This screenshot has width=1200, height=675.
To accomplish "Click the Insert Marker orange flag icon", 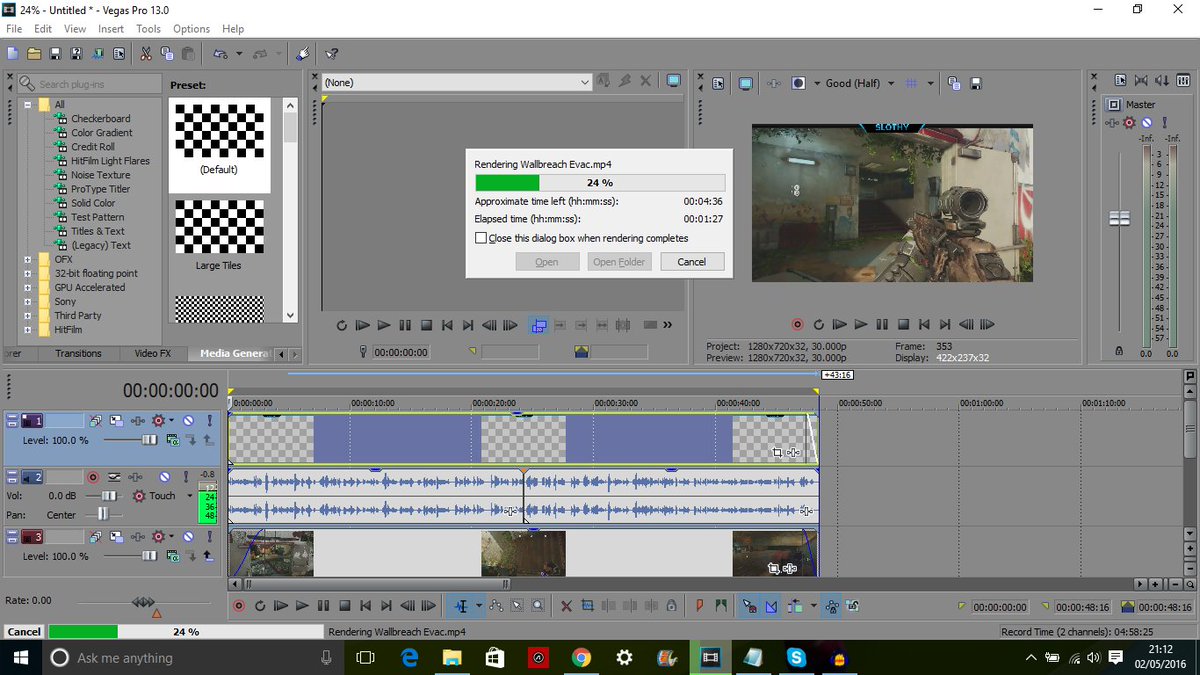I will coord(700,606).
